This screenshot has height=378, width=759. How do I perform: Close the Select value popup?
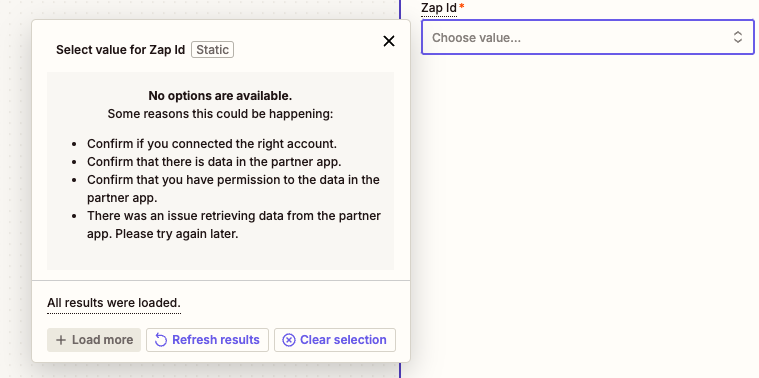coord(389,41)
